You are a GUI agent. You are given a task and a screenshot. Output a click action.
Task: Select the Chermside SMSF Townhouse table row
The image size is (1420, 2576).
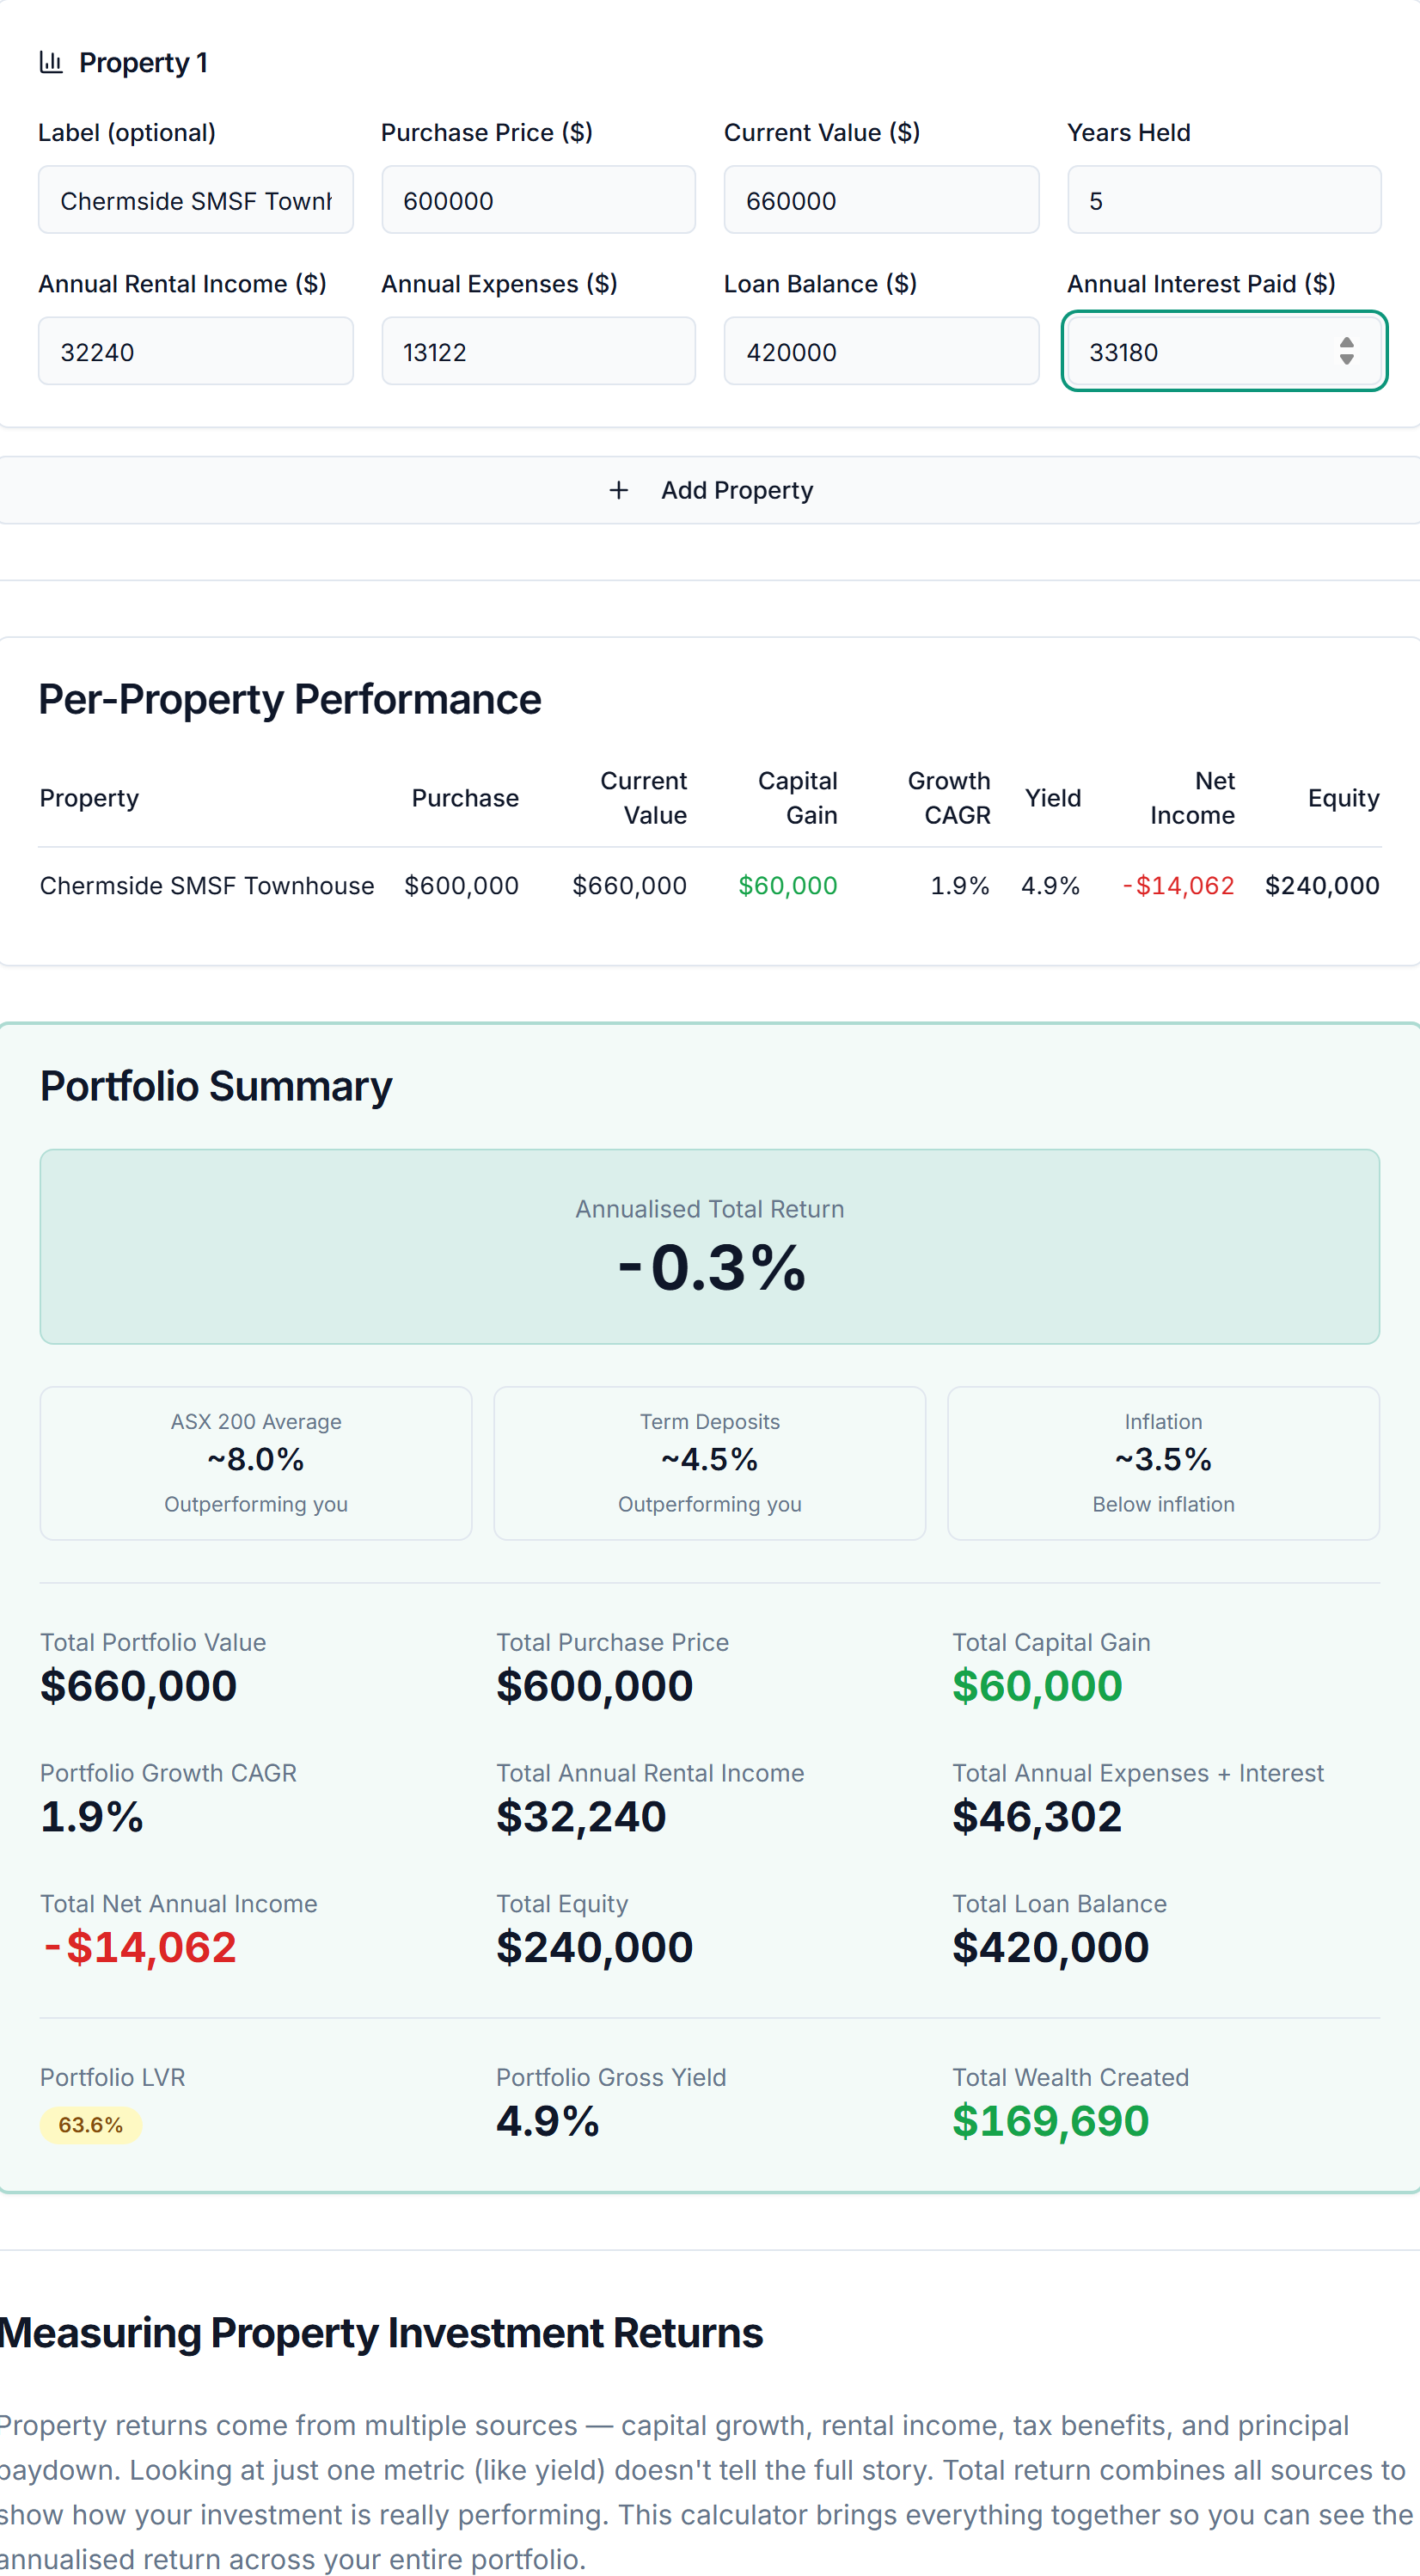710,885
